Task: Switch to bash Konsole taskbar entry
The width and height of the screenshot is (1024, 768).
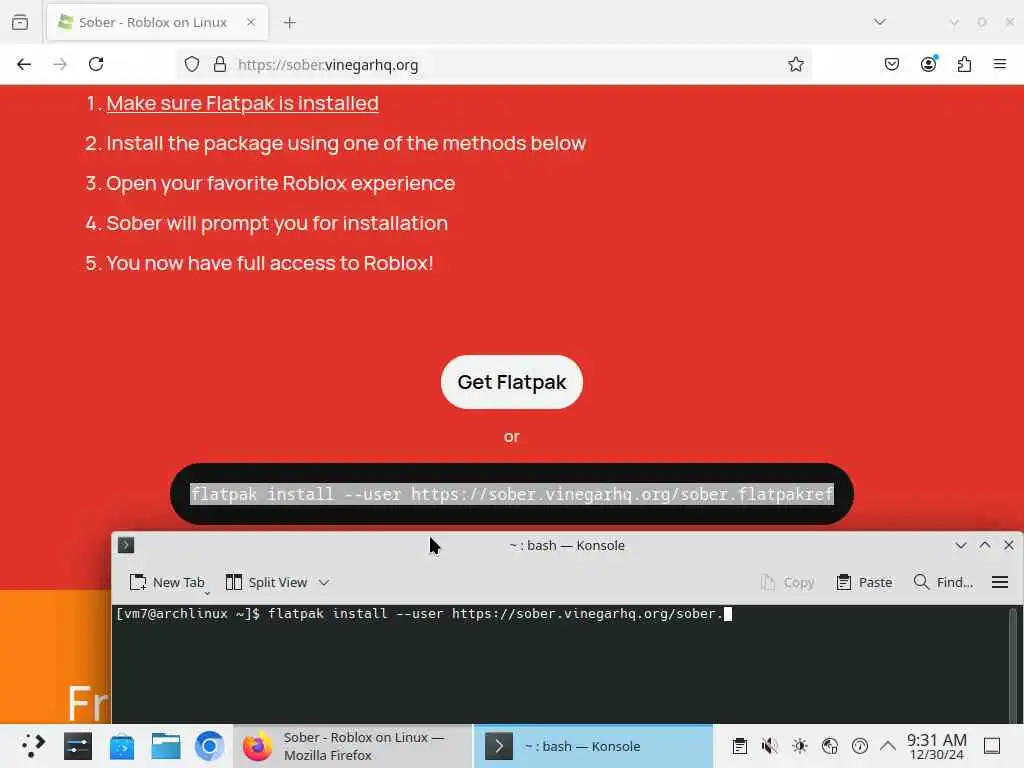Action: [593, 746]
